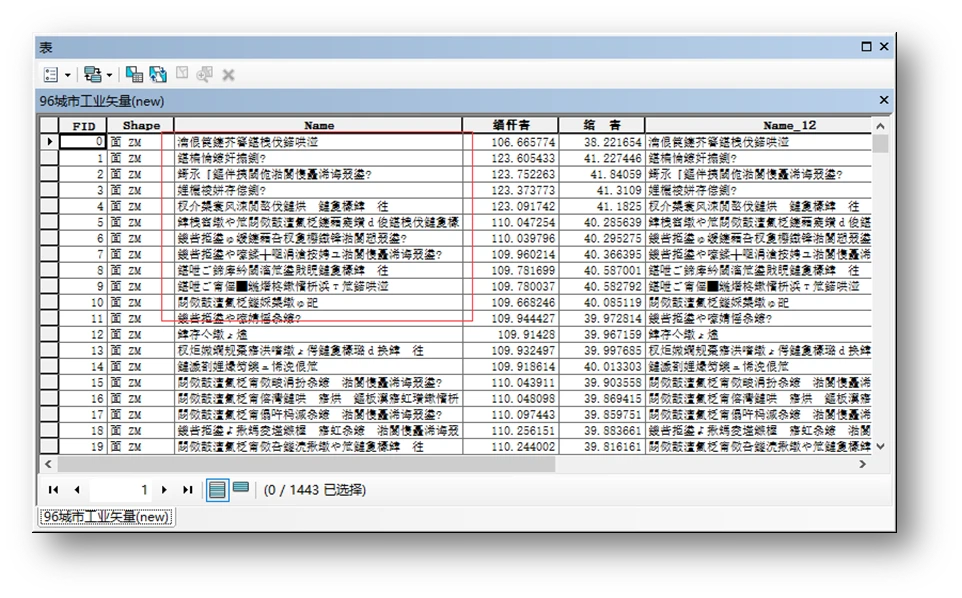This screenshot has width=962, height=598.
Task: Toggle the Show selected records view
Action: click(x=241, y=488)
